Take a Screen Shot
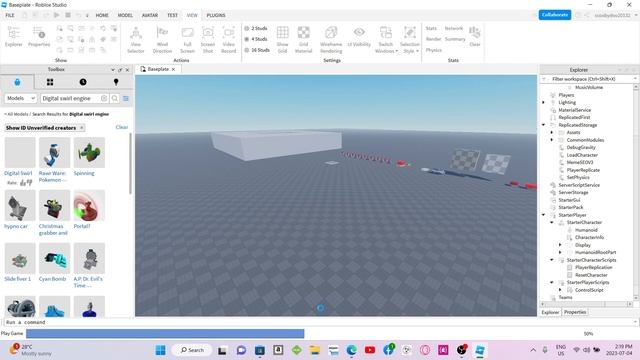This screenshot has width=640, height=360. 208,39
